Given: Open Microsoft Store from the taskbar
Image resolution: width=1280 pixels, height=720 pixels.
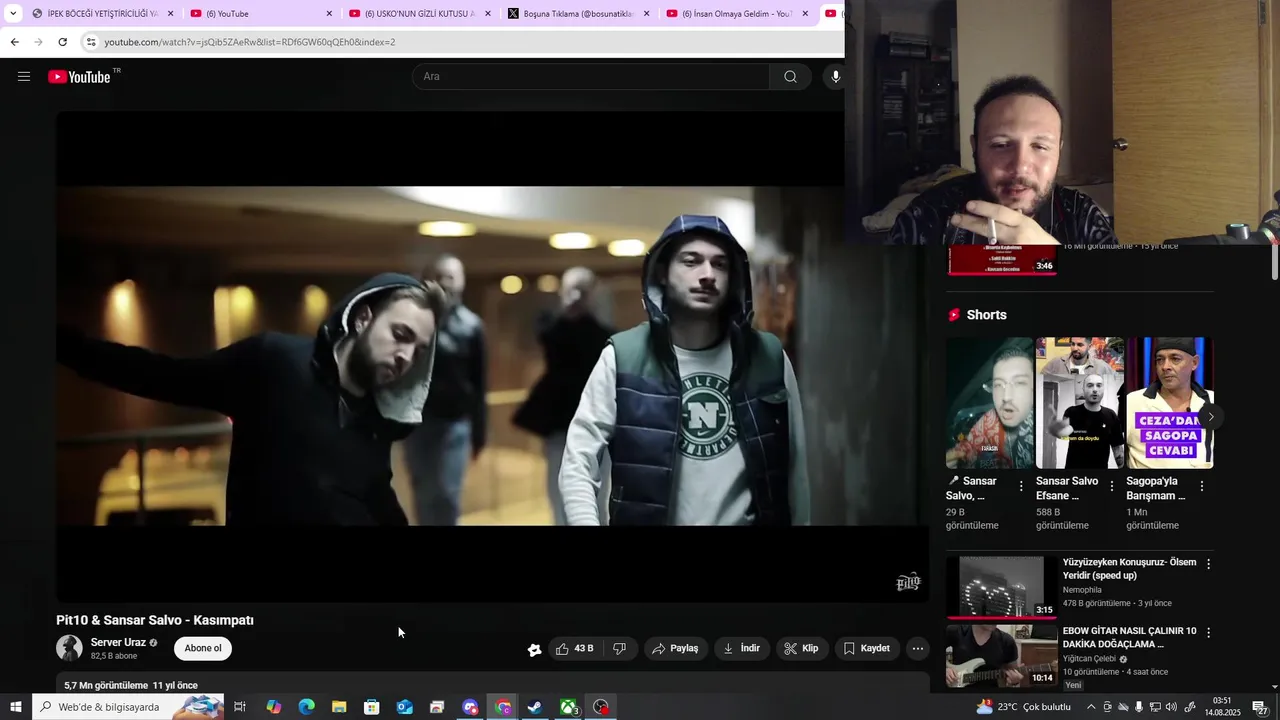Looking at the screenshot, I should point(371,707).
